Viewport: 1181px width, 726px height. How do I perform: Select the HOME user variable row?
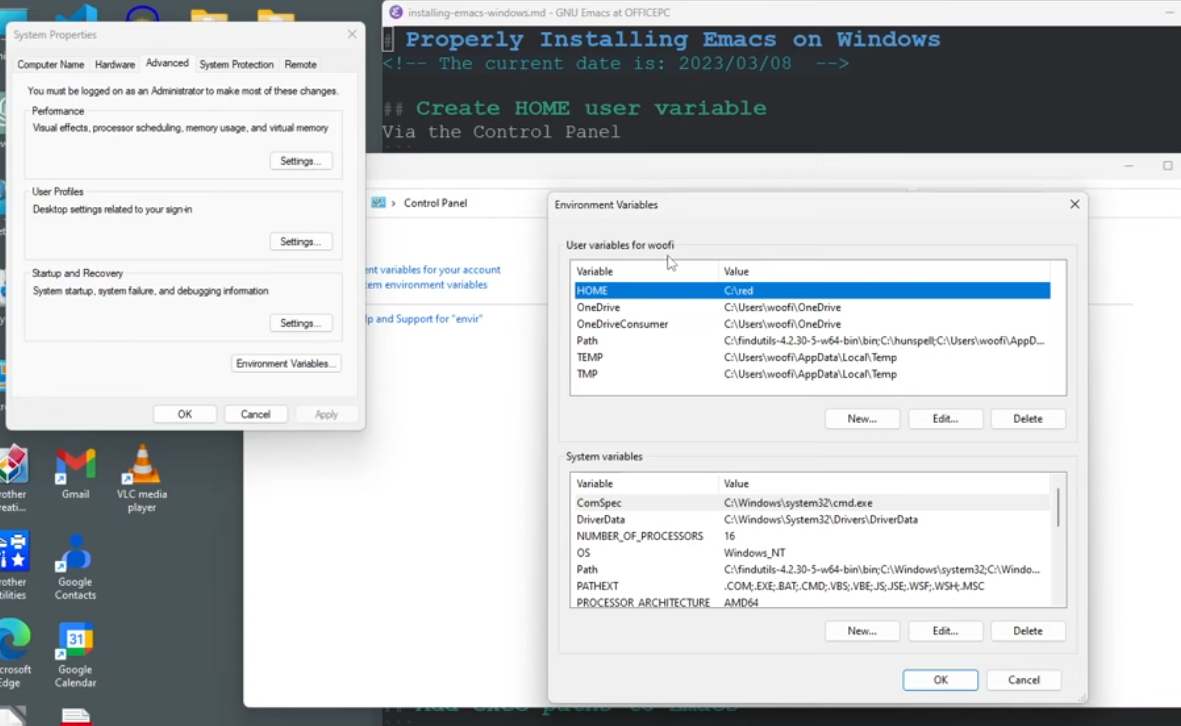[x=810, y=291]
